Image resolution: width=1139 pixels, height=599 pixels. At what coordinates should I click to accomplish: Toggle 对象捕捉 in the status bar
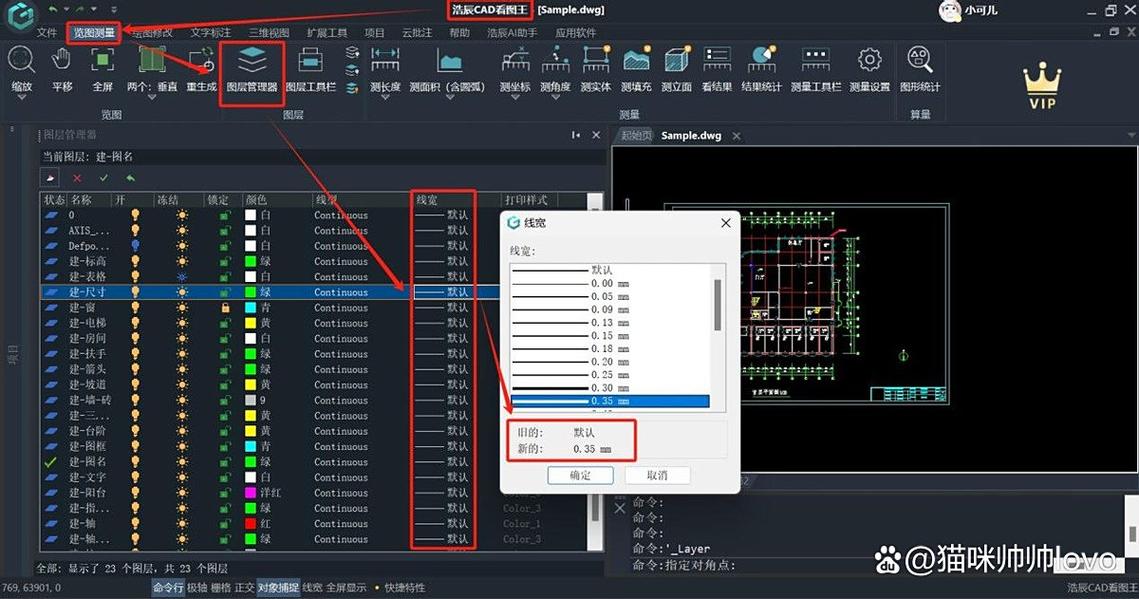coord(278,587)
